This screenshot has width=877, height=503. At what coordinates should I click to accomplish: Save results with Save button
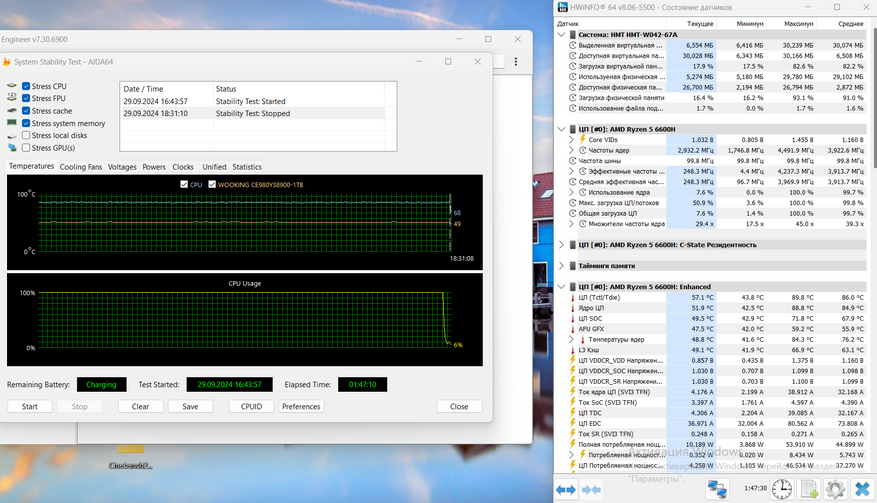click(x=190, y=407)
